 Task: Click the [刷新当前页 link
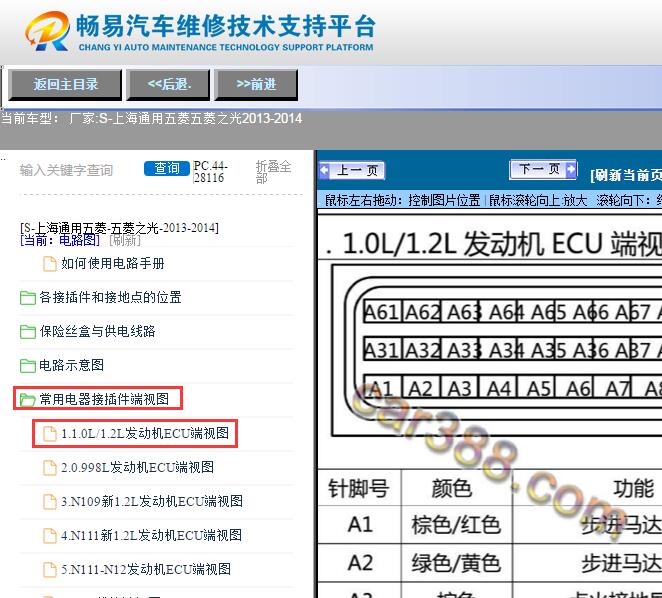[626, 175]
